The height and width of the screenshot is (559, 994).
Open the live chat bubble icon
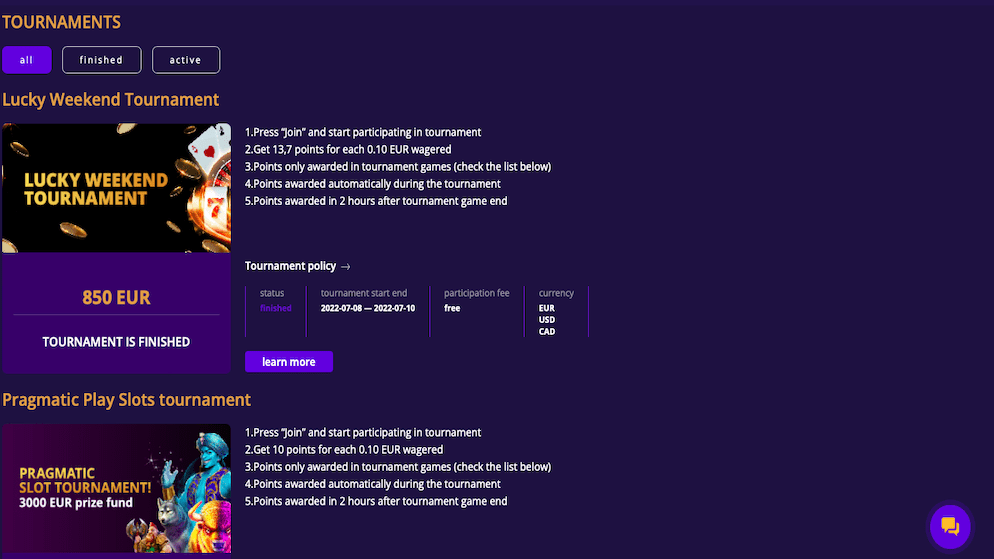pos(950,526)
